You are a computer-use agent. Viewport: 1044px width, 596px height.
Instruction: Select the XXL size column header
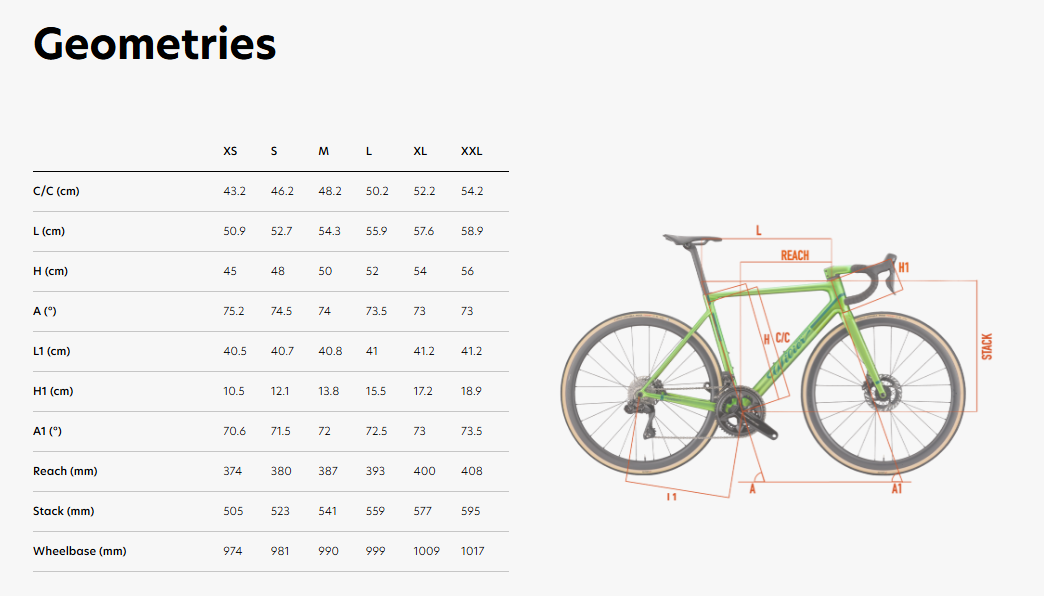pyautogui.click(x=471, y=151)
